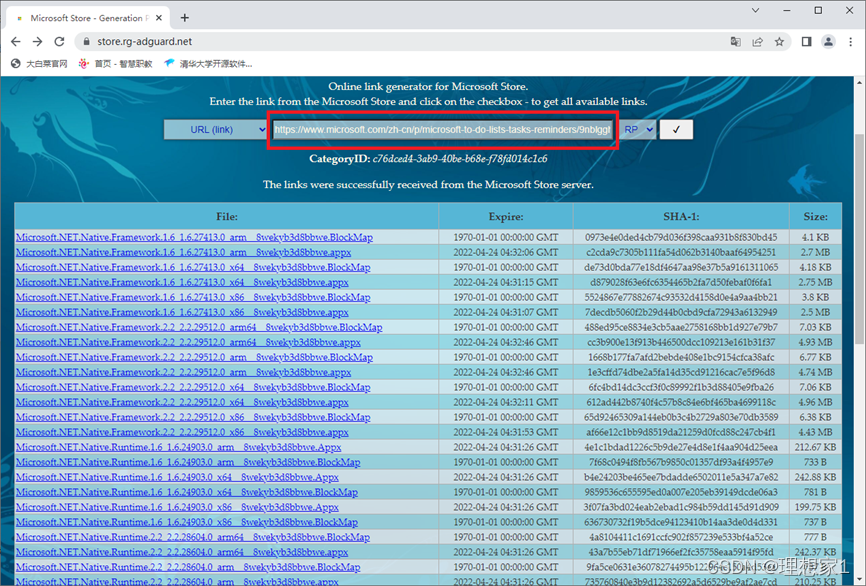Download Runtime.1.6 1.6.24903.0 x86 Appx file

pos(177,506)
